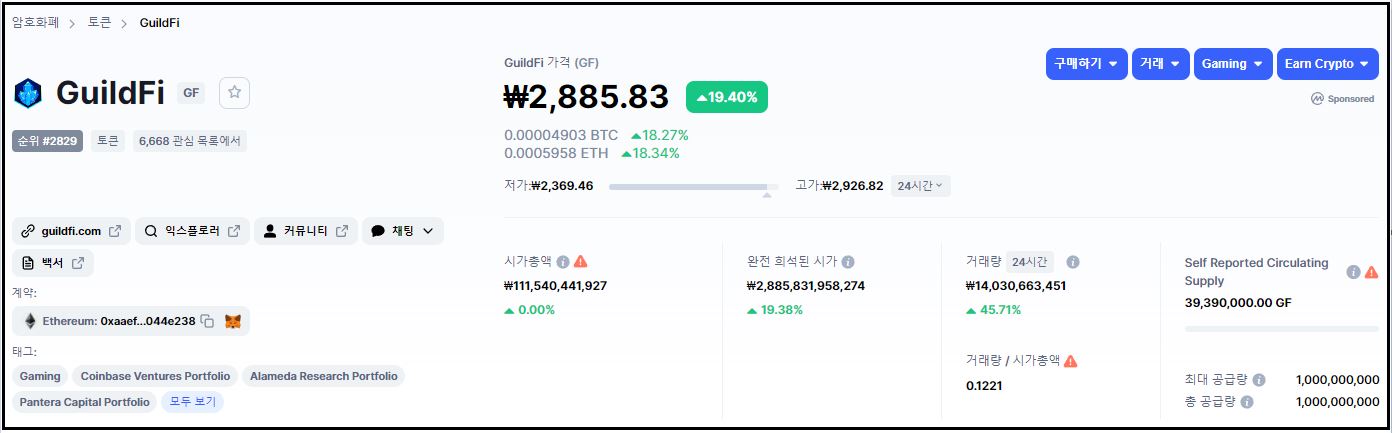Show info for 완전 희석된 시가
This screenshot has width=1392, height=433.
[x=848, y=262]
